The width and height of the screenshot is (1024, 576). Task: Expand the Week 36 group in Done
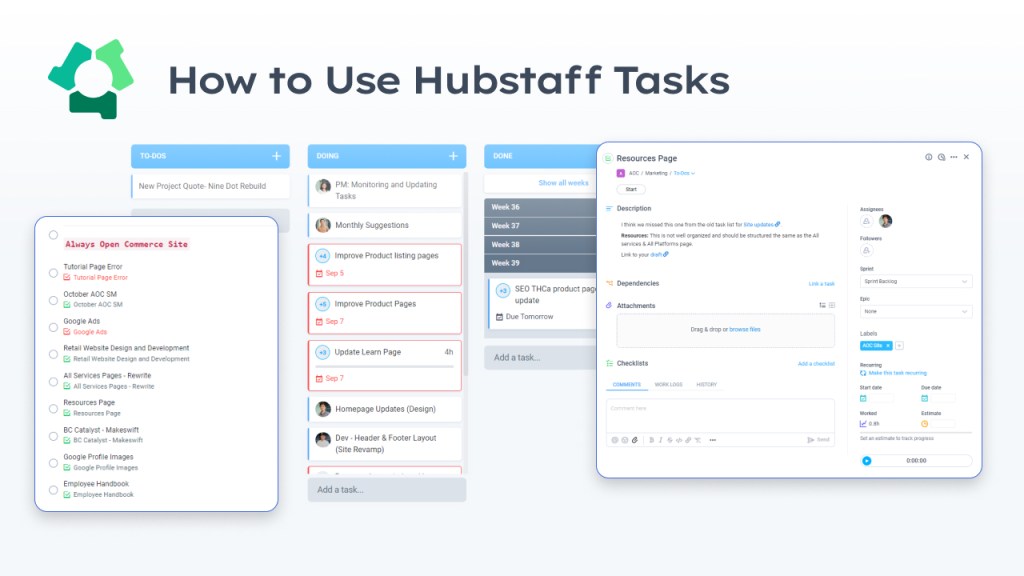point(540,207)
